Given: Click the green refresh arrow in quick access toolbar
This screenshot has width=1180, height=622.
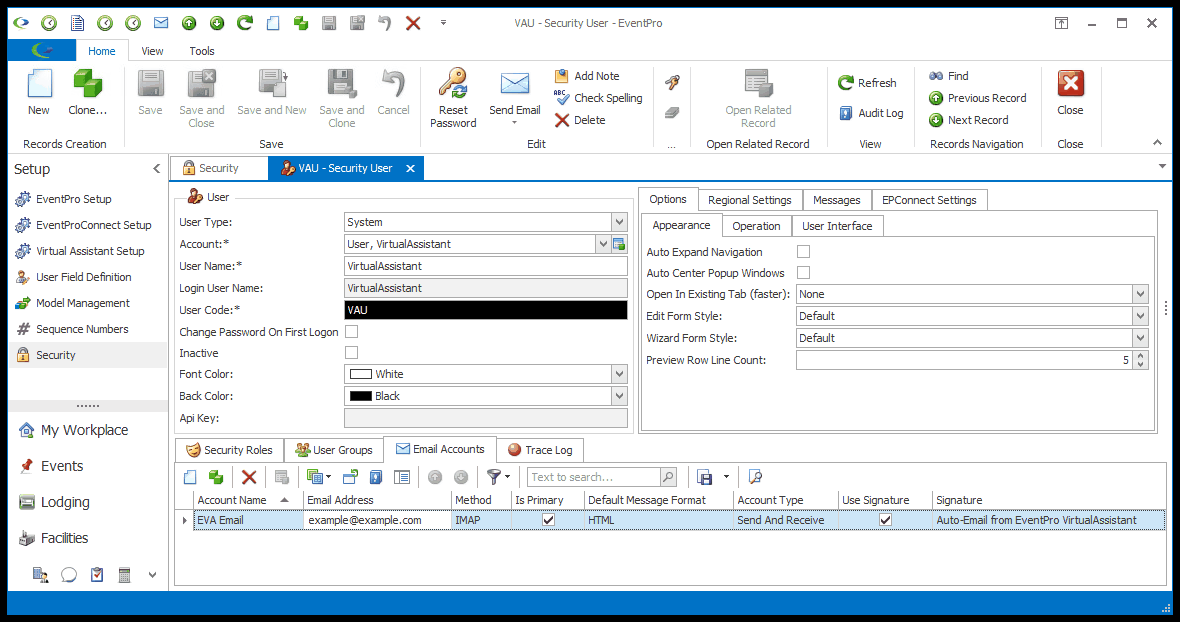Looking at the screenshot, I should pos(245,23).
